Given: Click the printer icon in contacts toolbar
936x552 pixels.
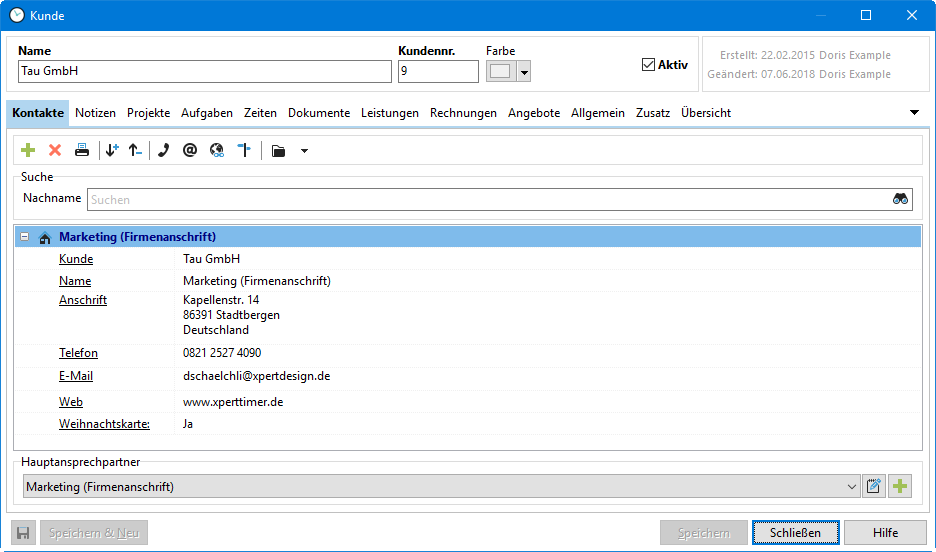Looking at the screenshot, I should point(82,150).
